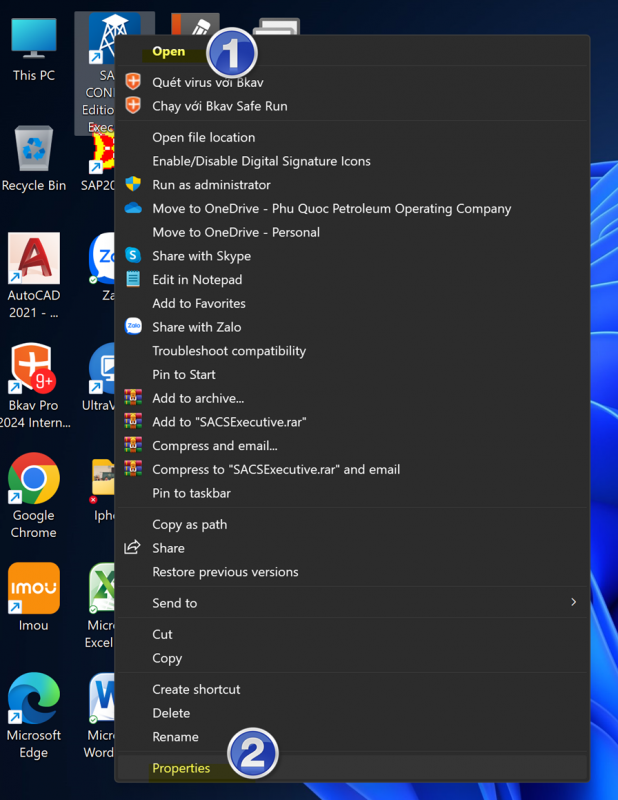The height and width of the screenshot is (800, 618).
Task: Click the OneDrive cloud icon
Action: pos(133,208)
